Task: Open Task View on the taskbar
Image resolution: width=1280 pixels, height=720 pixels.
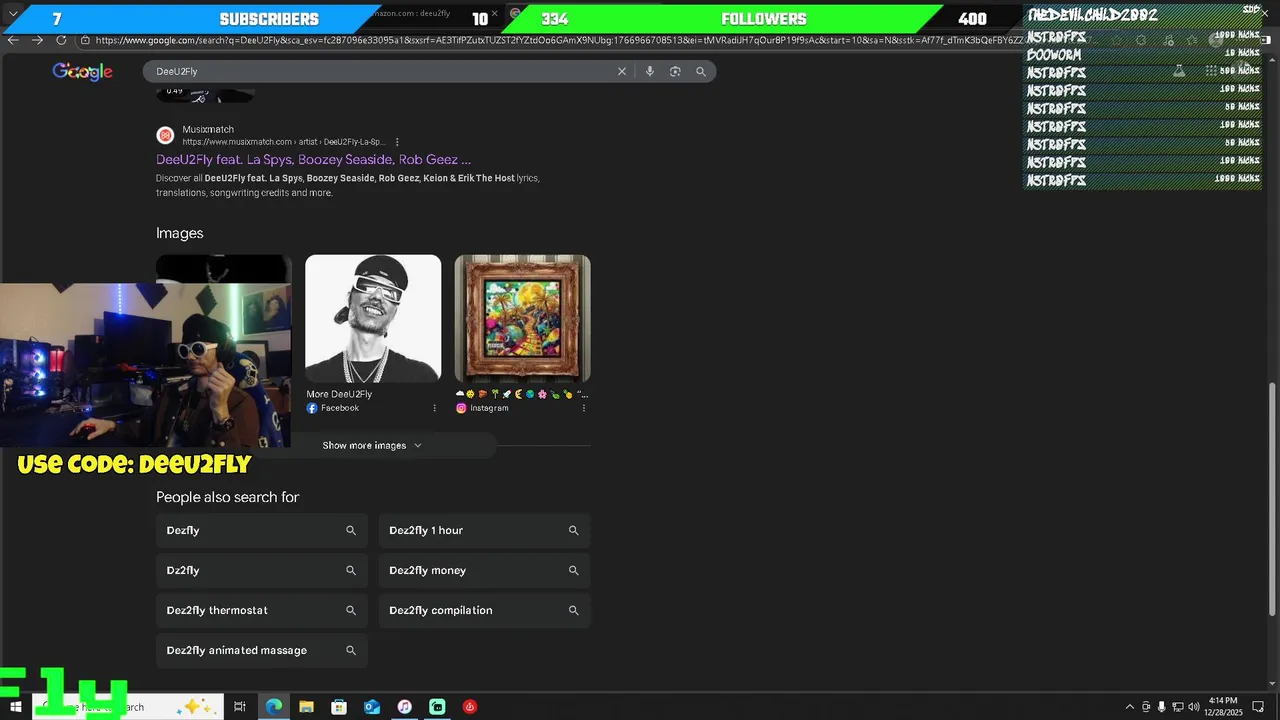Action: (240, 707)
